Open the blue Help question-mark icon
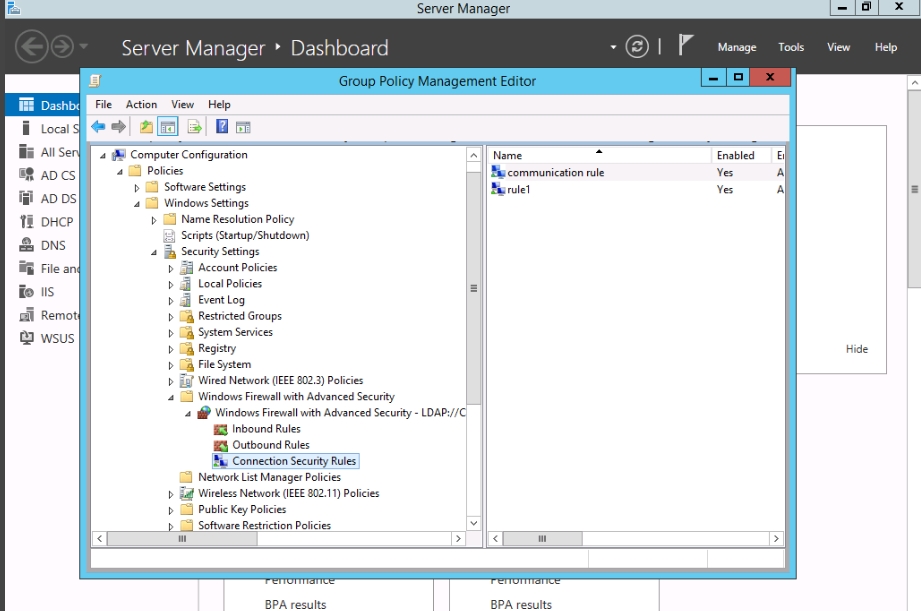The height and width of the screenshot is (611, 921). [222, 126]
